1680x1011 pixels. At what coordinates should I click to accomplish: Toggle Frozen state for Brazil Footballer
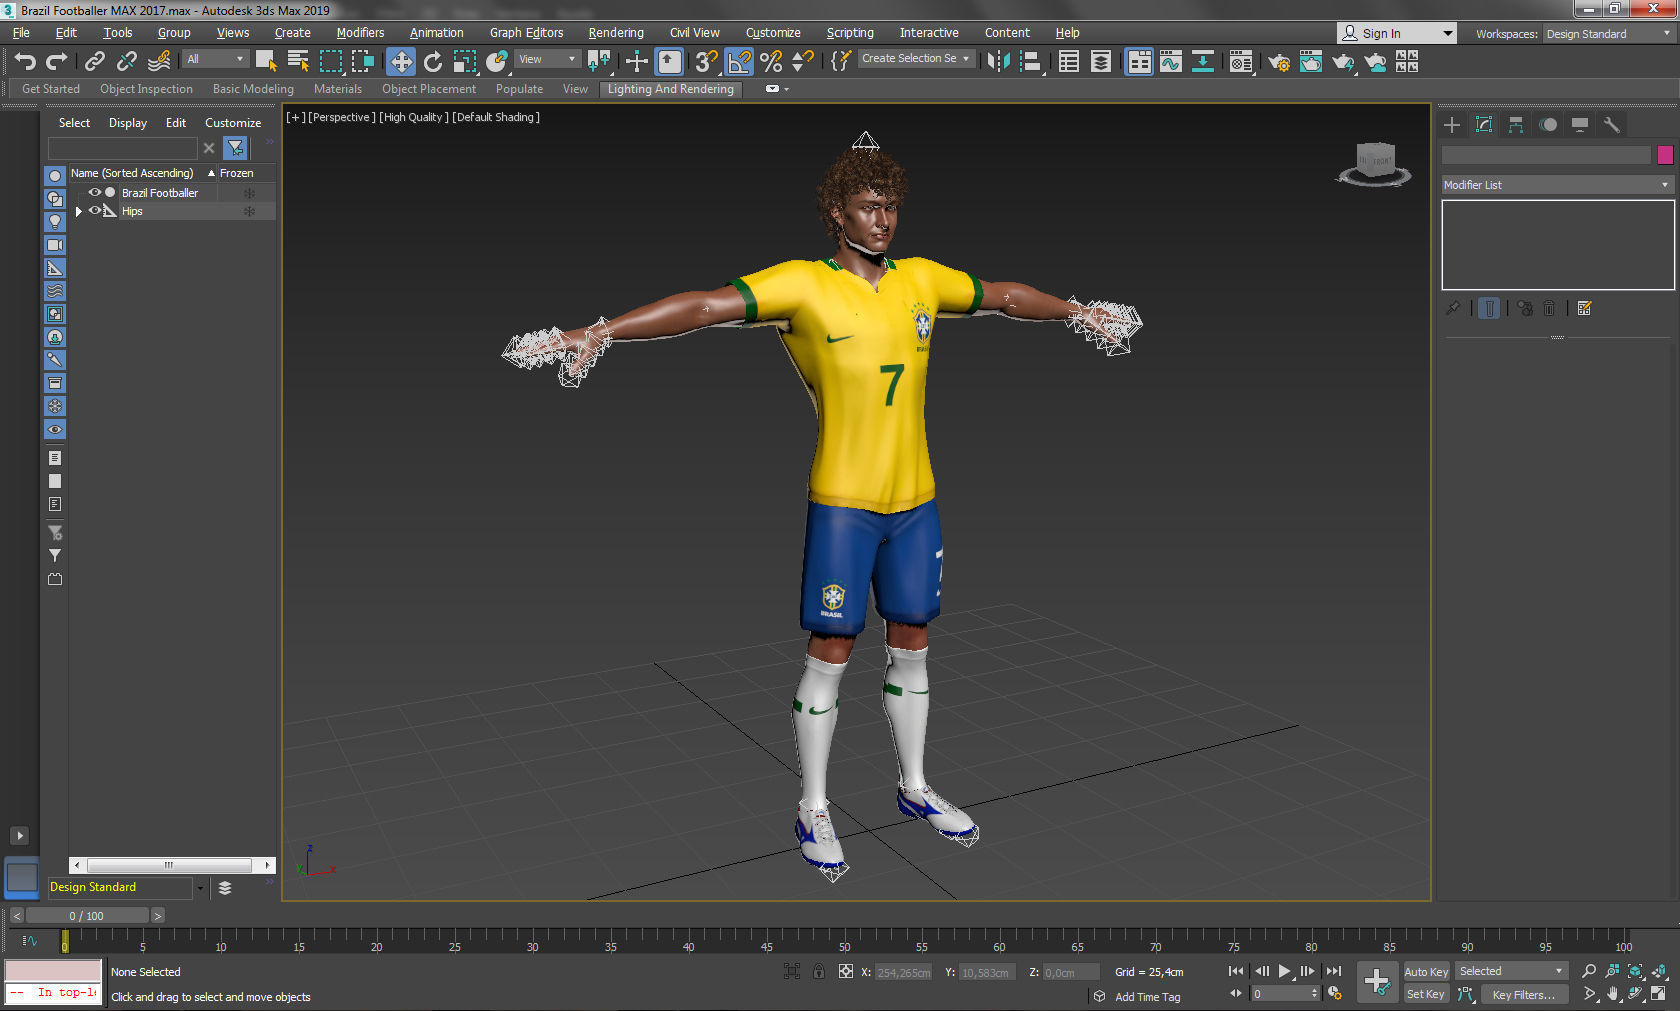point(249,193)
